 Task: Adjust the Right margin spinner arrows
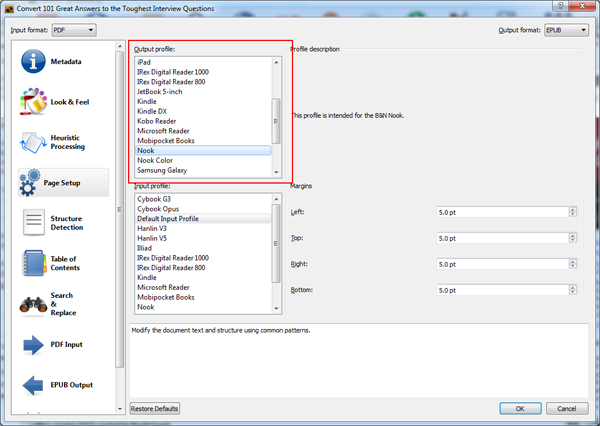573,264
